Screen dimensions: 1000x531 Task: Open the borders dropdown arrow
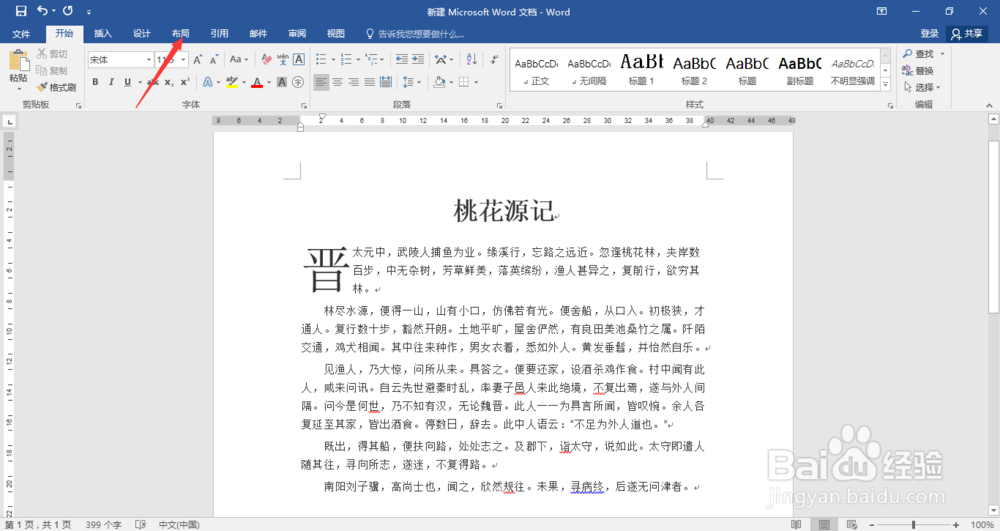click(476, 82)
